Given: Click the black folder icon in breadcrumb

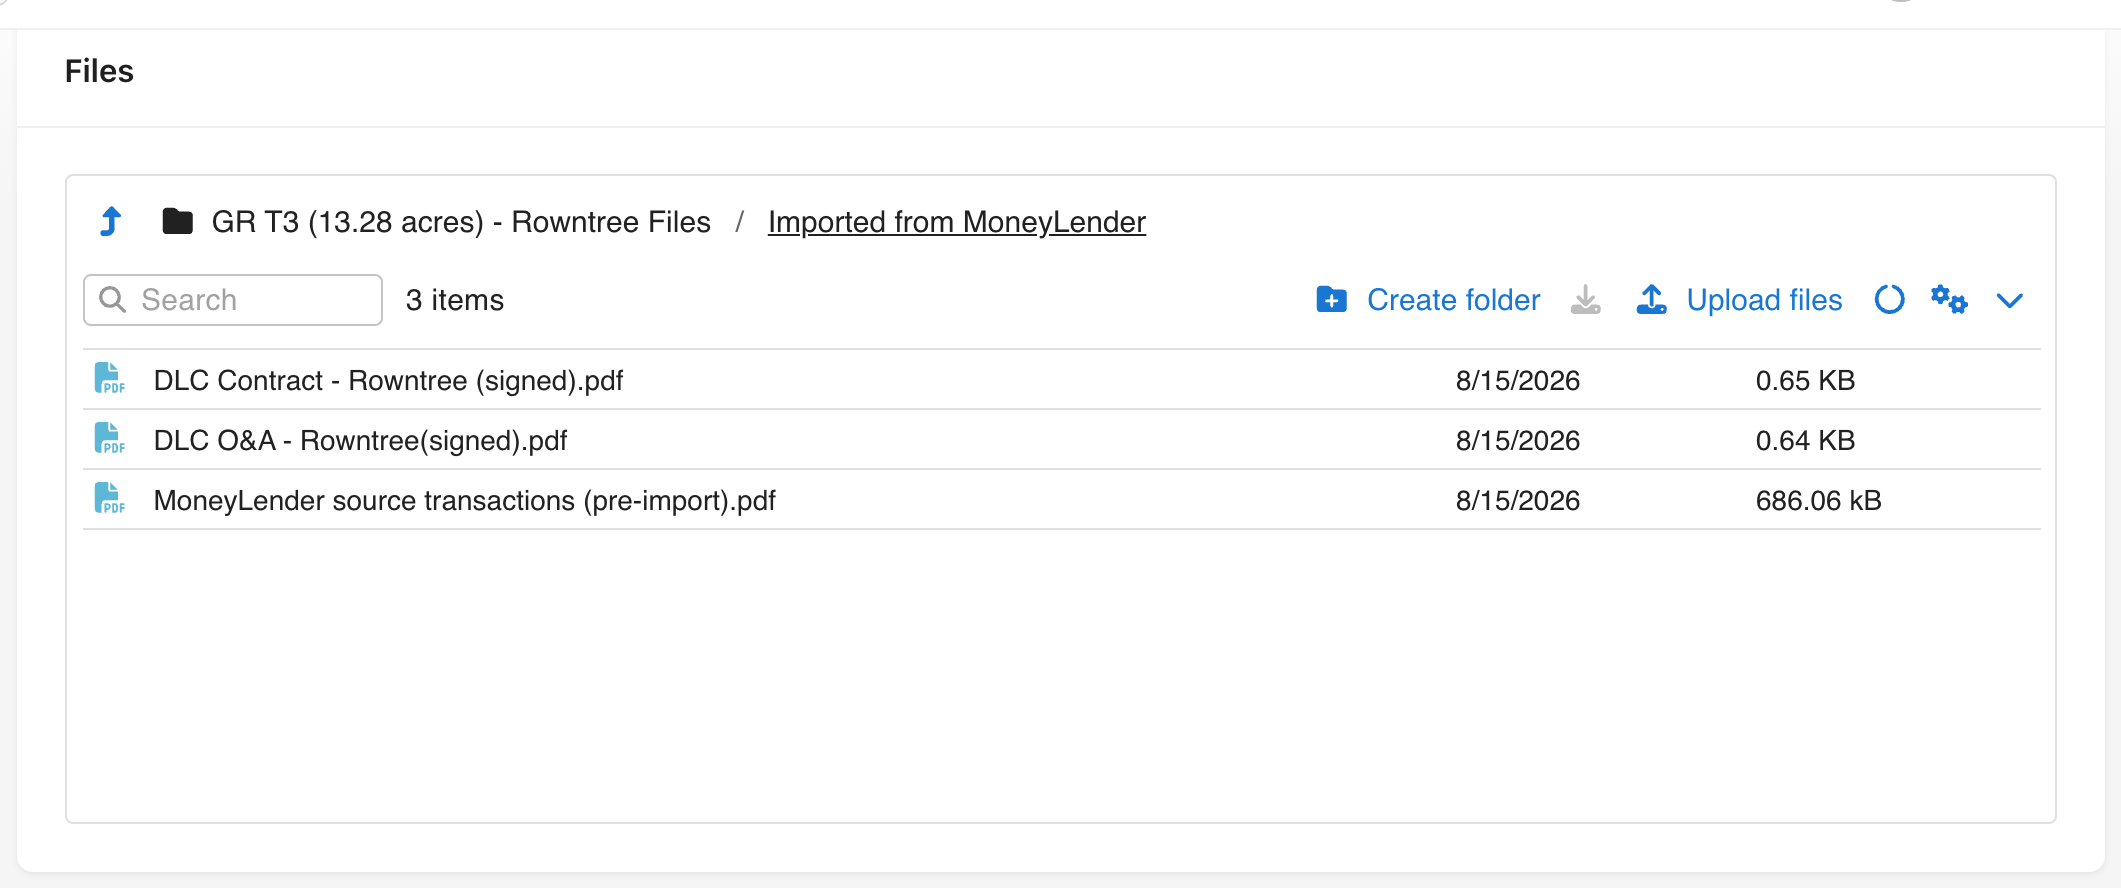Looking at the screenshot, I should coord(178,221).
